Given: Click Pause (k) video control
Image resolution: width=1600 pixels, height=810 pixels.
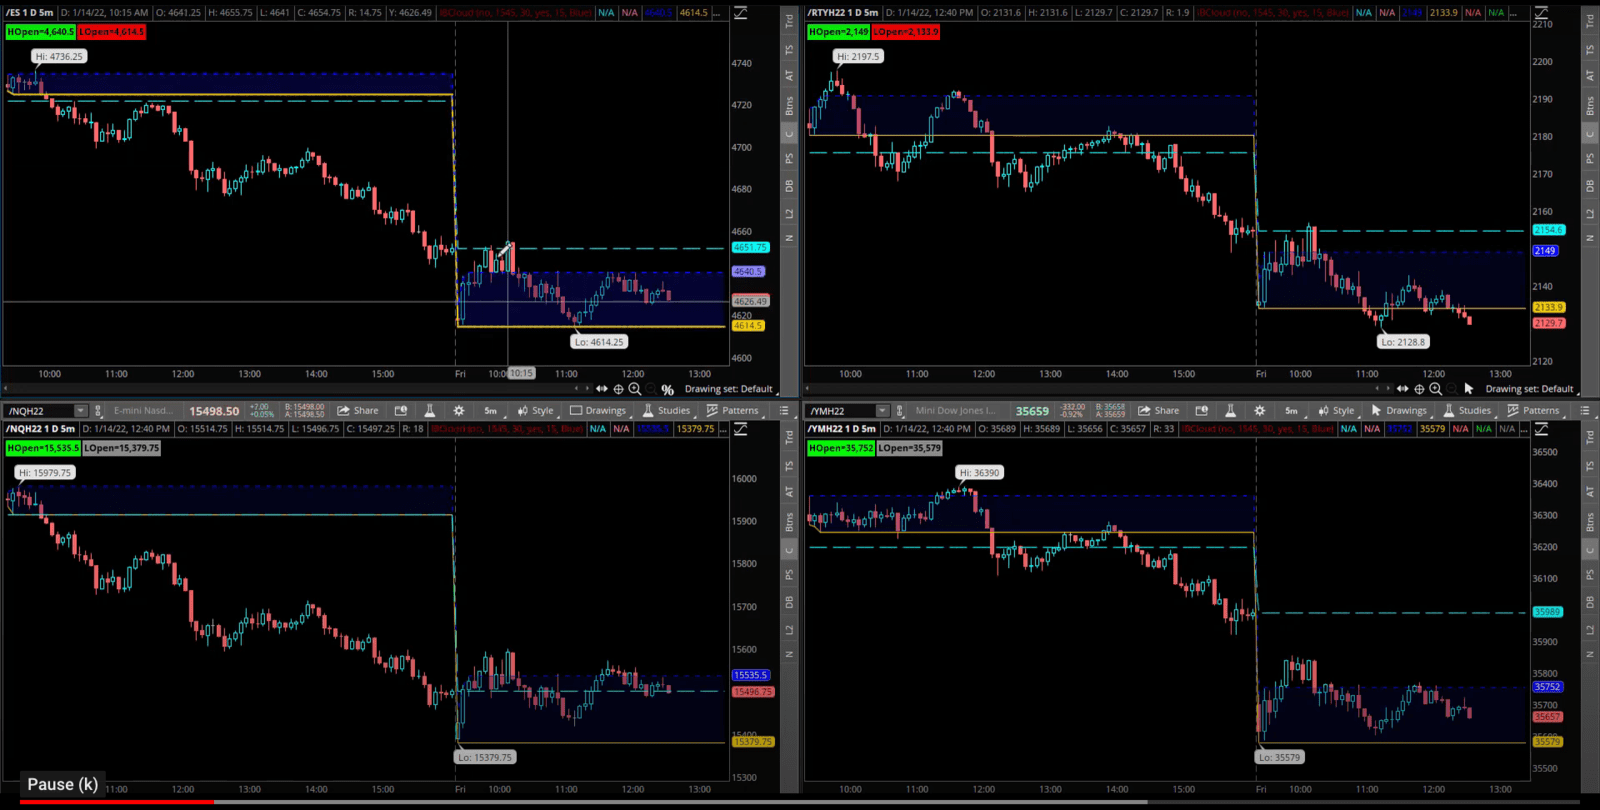Looking at the screenshot, I should [x=62, y=784].
